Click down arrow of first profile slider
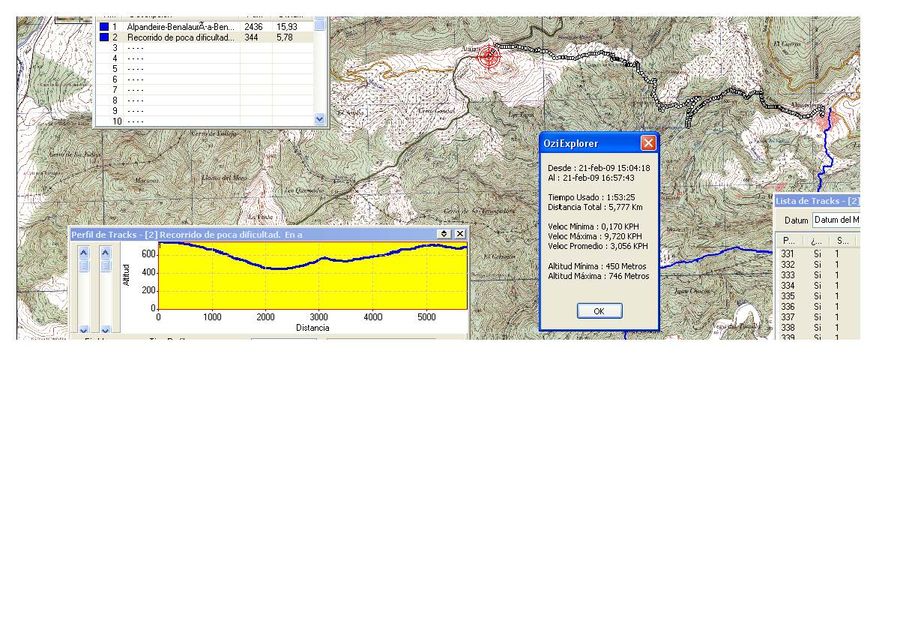 84,330
